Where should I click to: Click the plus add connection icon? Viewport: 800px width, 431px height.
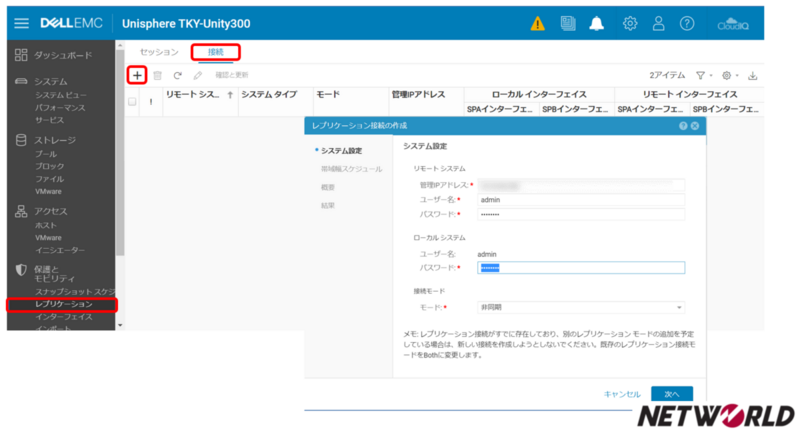click(137, 75)
